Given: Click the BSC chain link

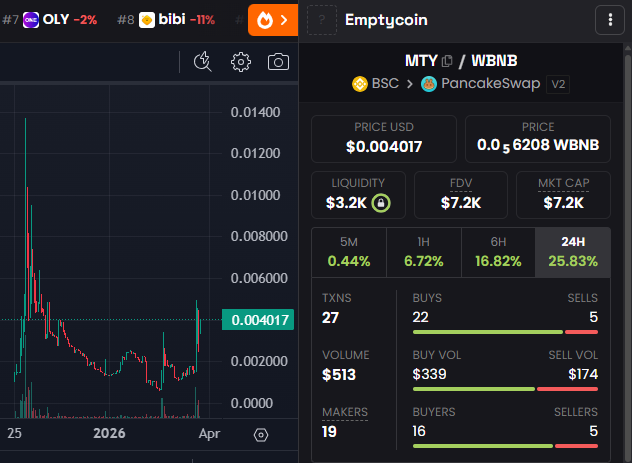Looking at the screenshot, I should click(375, 84).
